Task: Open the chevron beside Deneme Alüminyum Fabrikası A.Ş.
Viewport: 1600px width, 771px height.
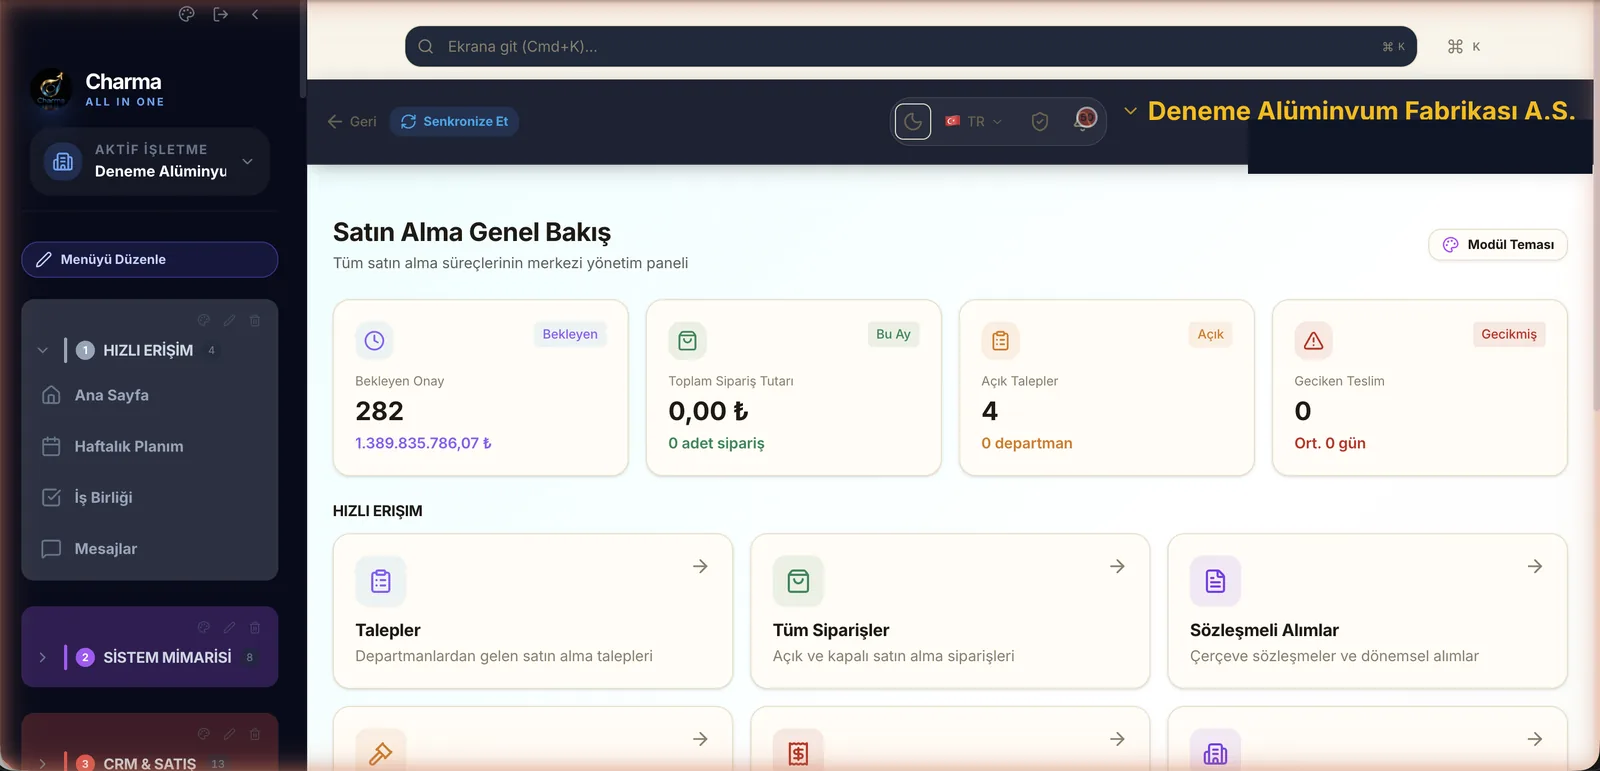Action: point(1130,111)
